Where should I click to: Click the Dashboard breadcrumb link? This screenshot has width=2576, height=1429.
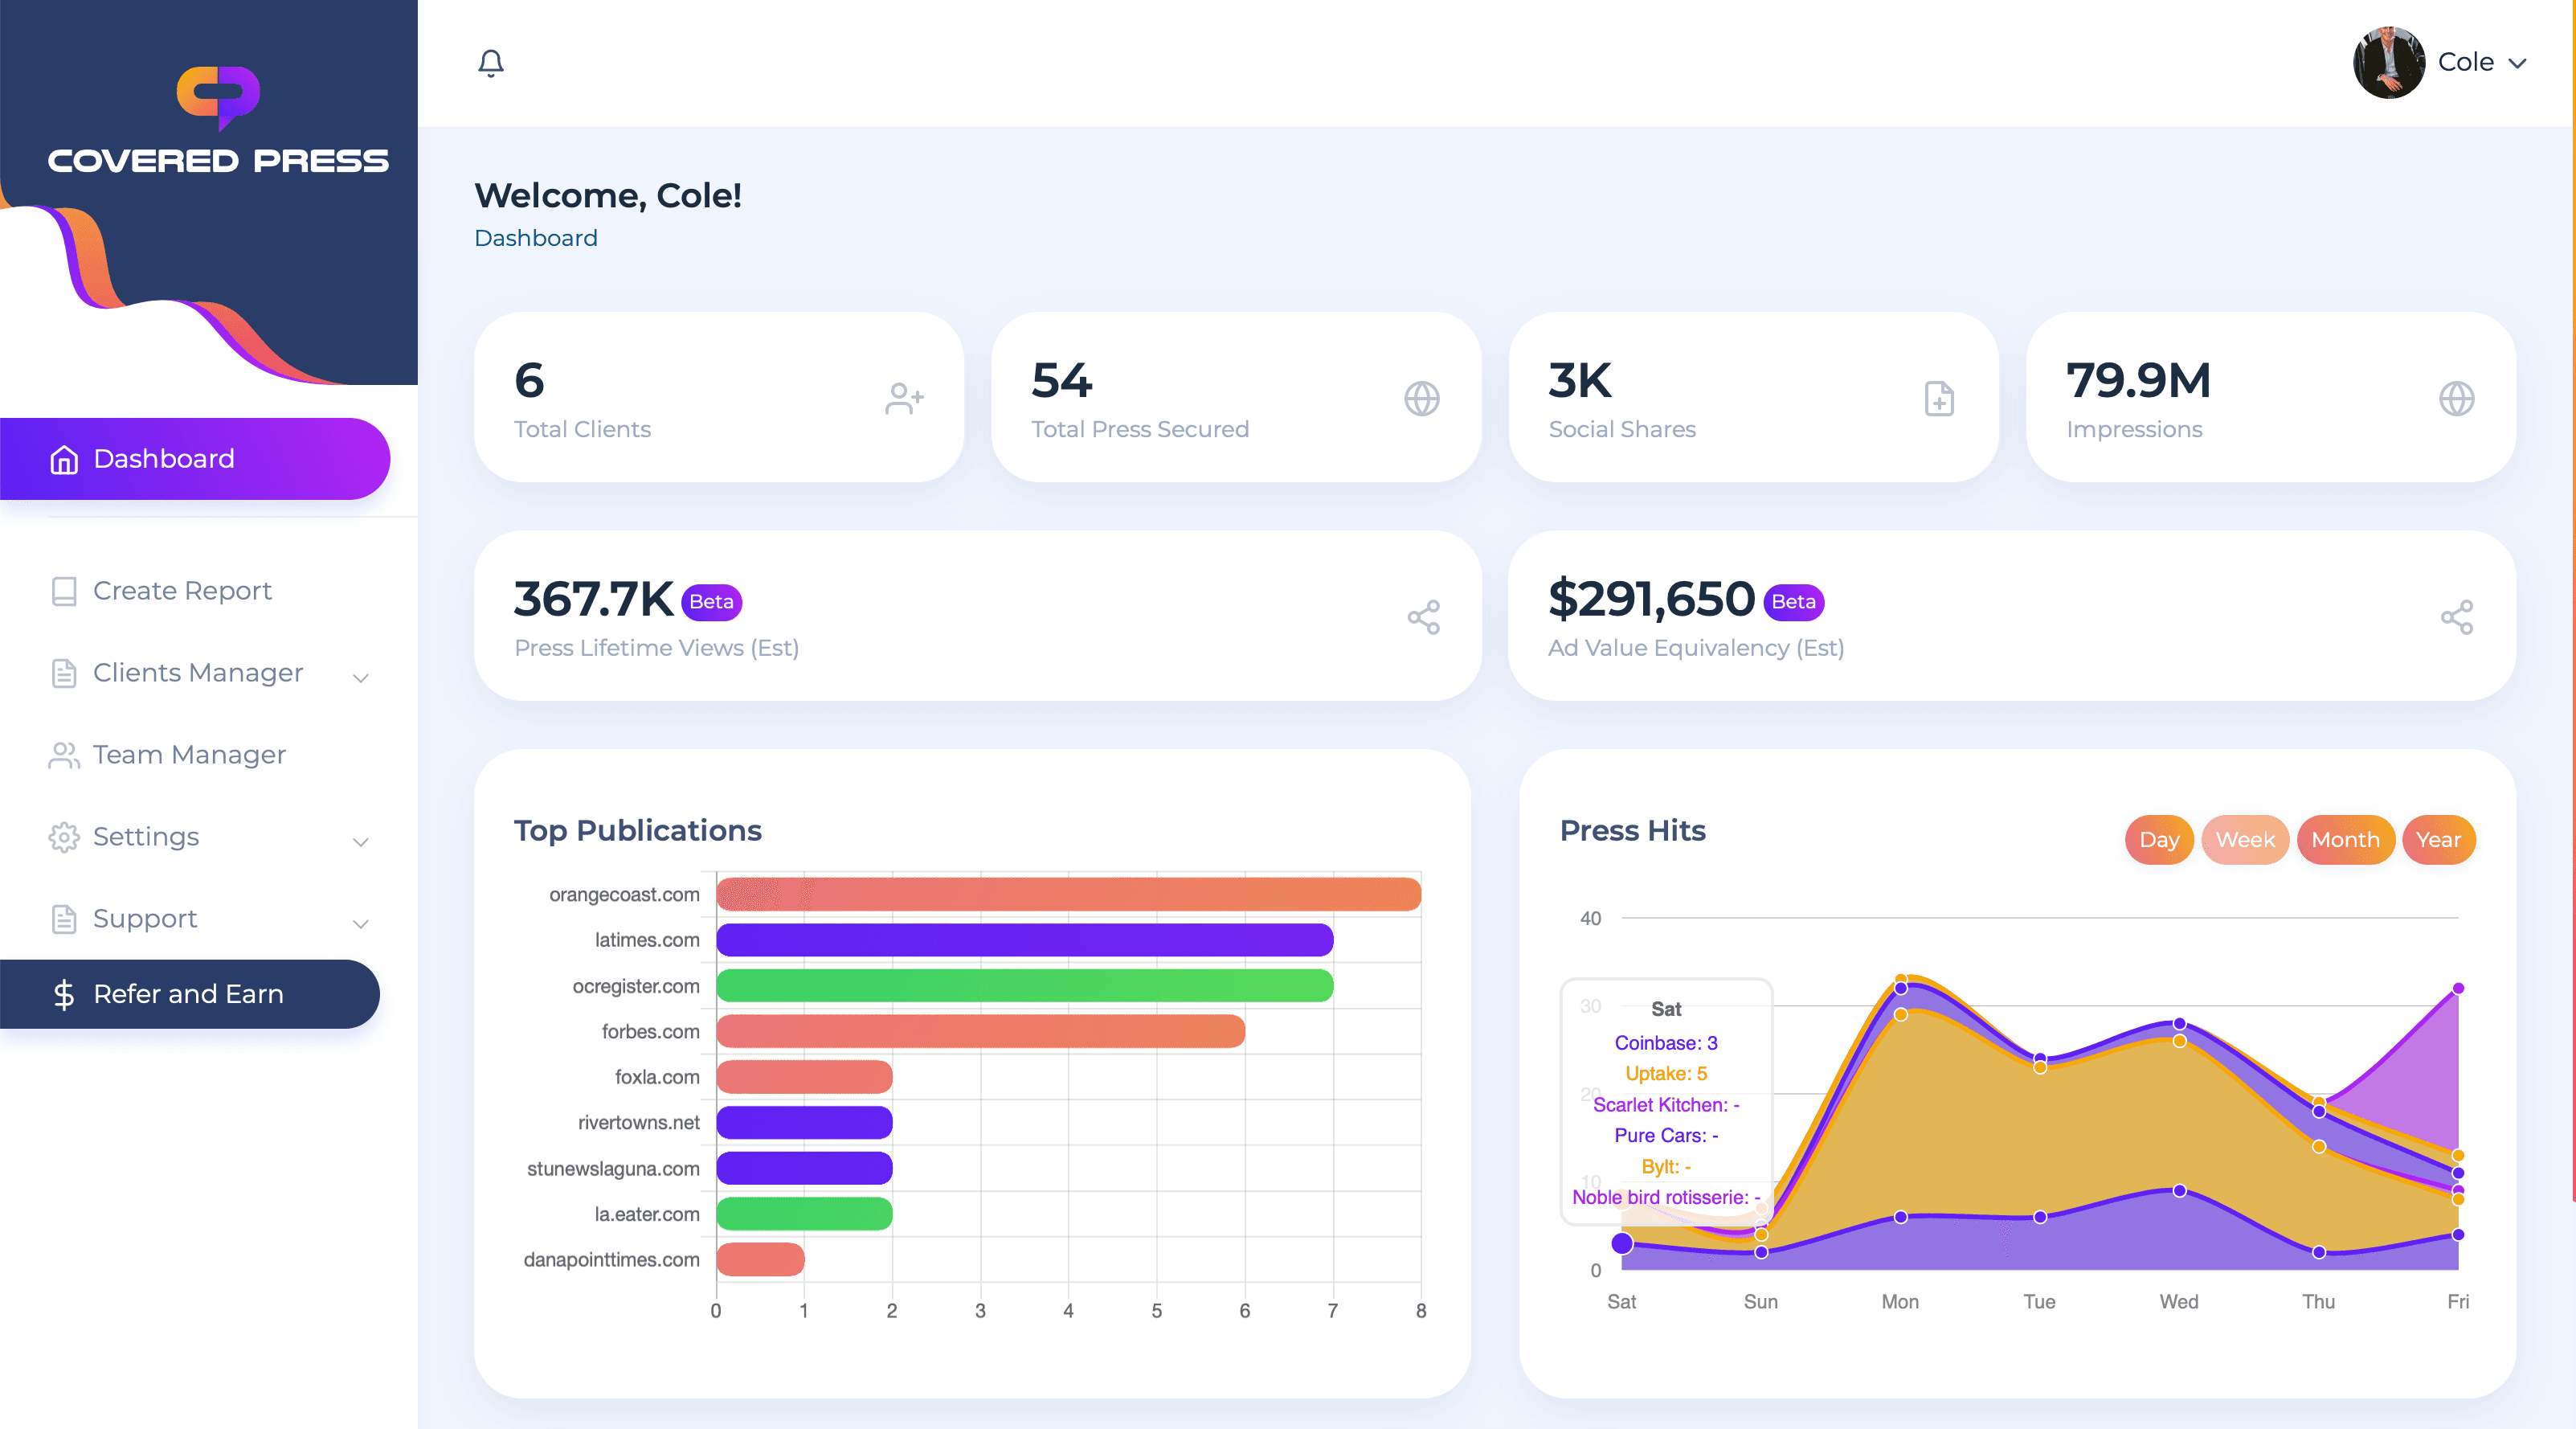[x=535, y=238]
